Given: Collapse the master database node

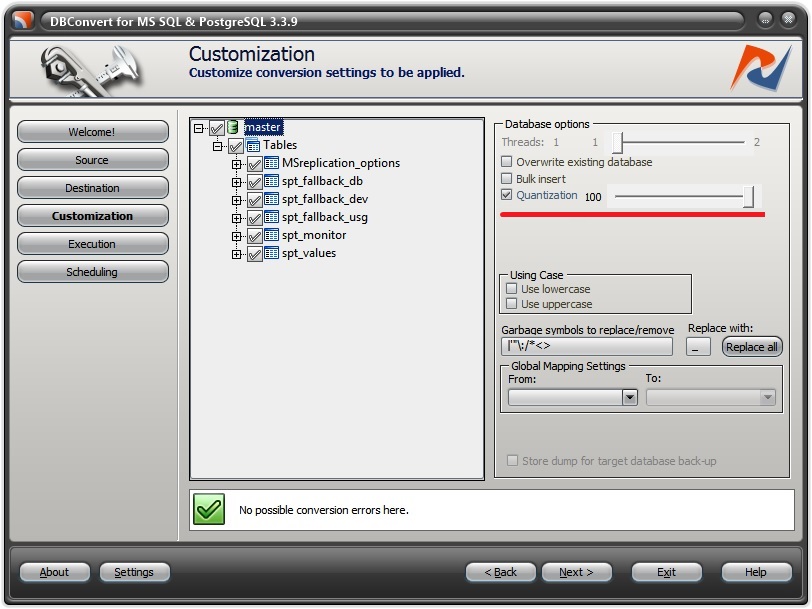Looking at the screenshot, I should pyautogui.click(x=198, y=128).
